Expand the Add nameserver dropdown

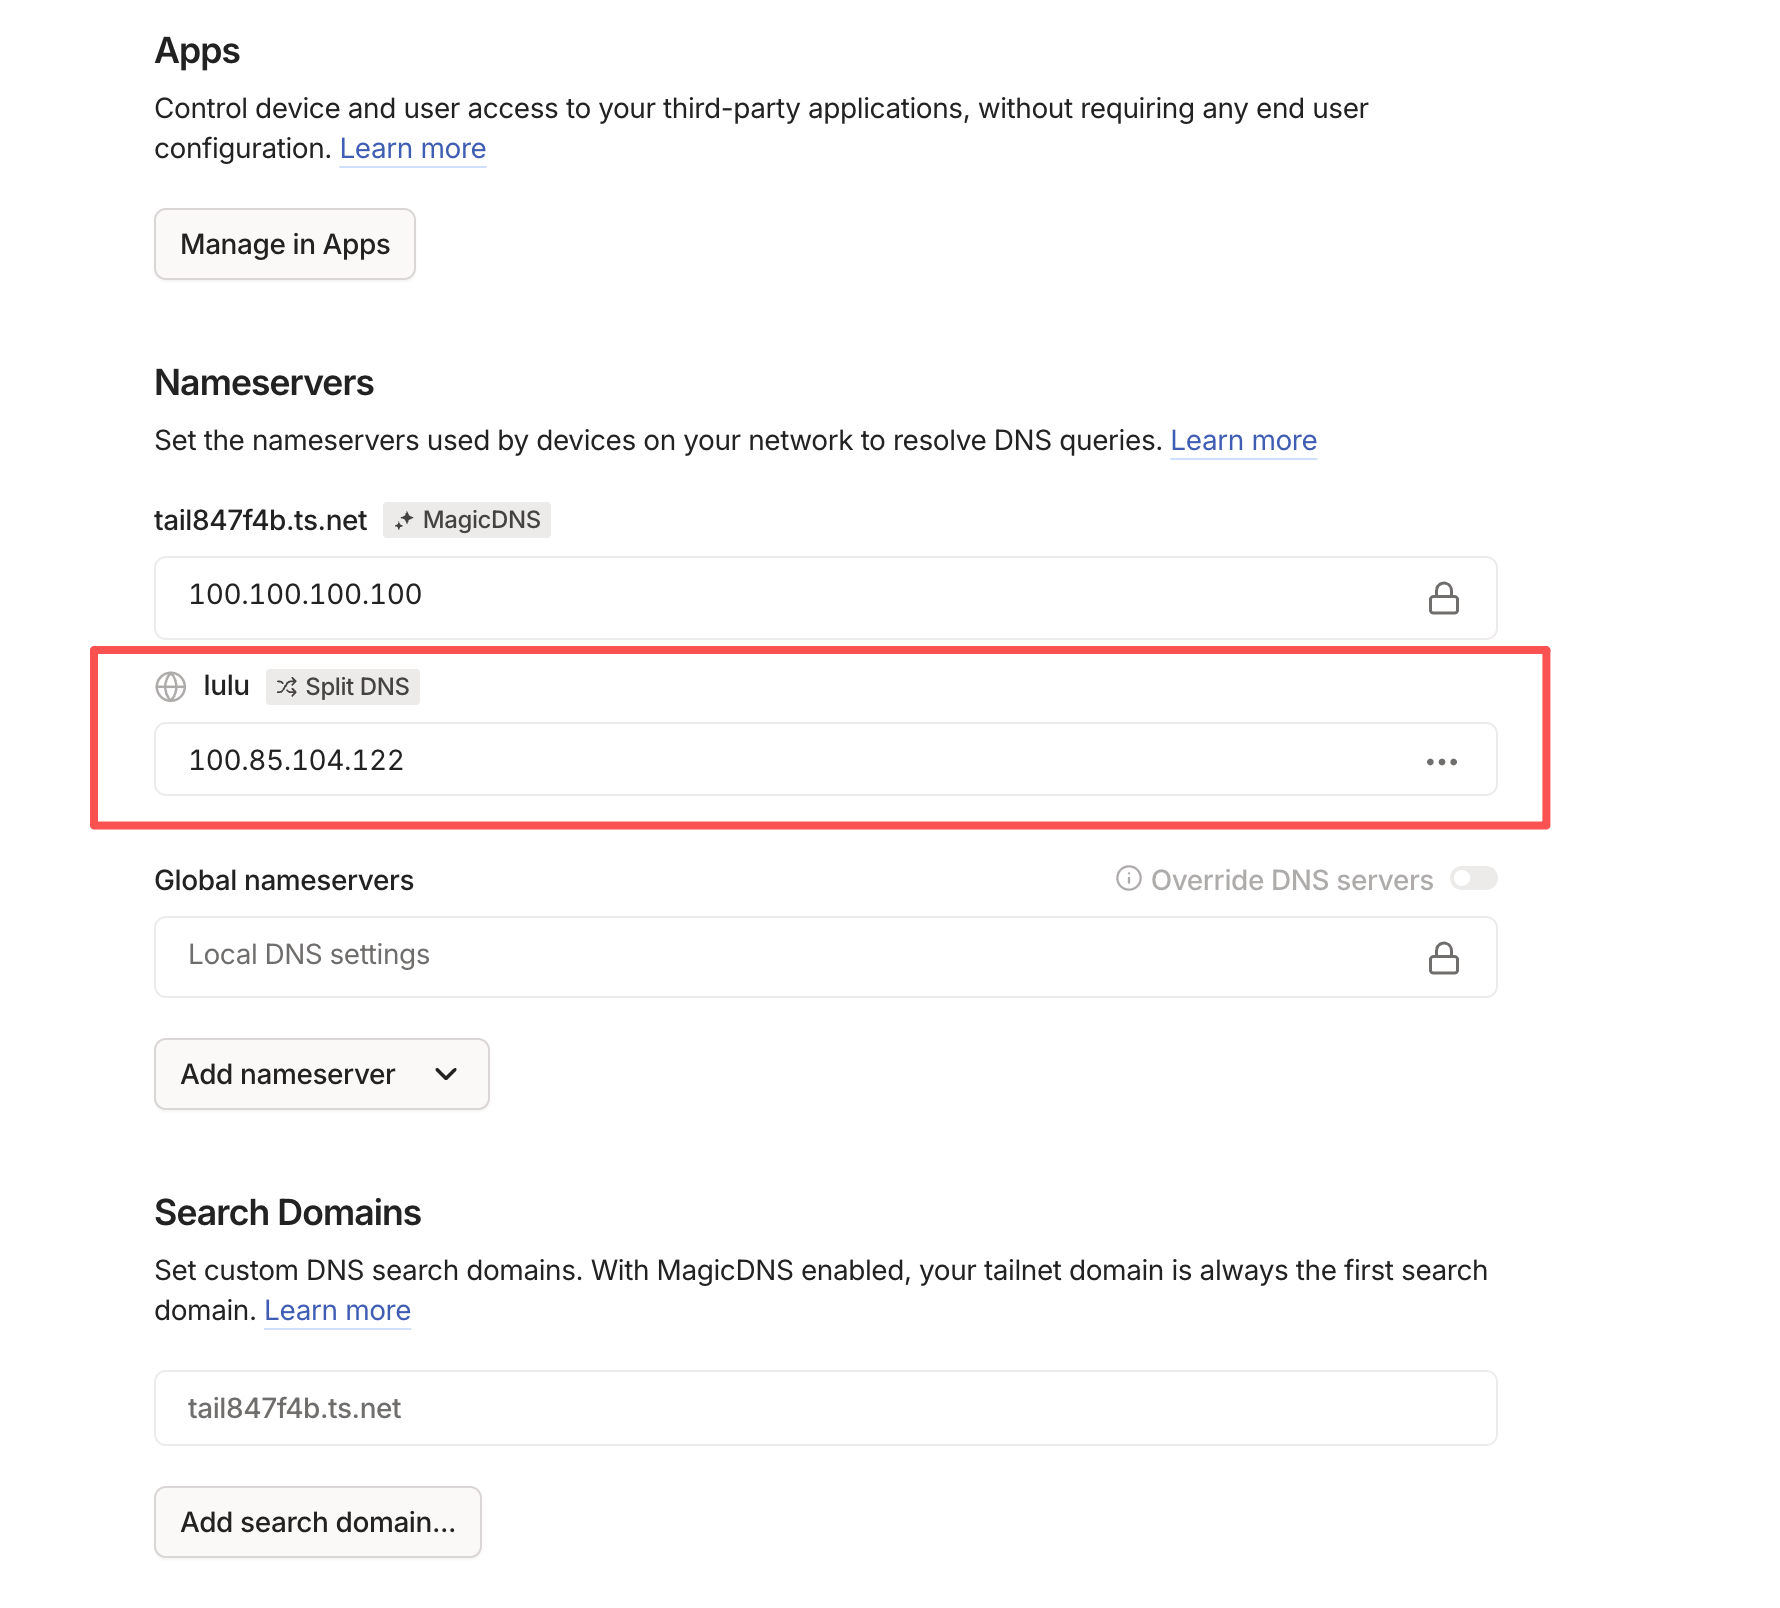[322, 1074]
